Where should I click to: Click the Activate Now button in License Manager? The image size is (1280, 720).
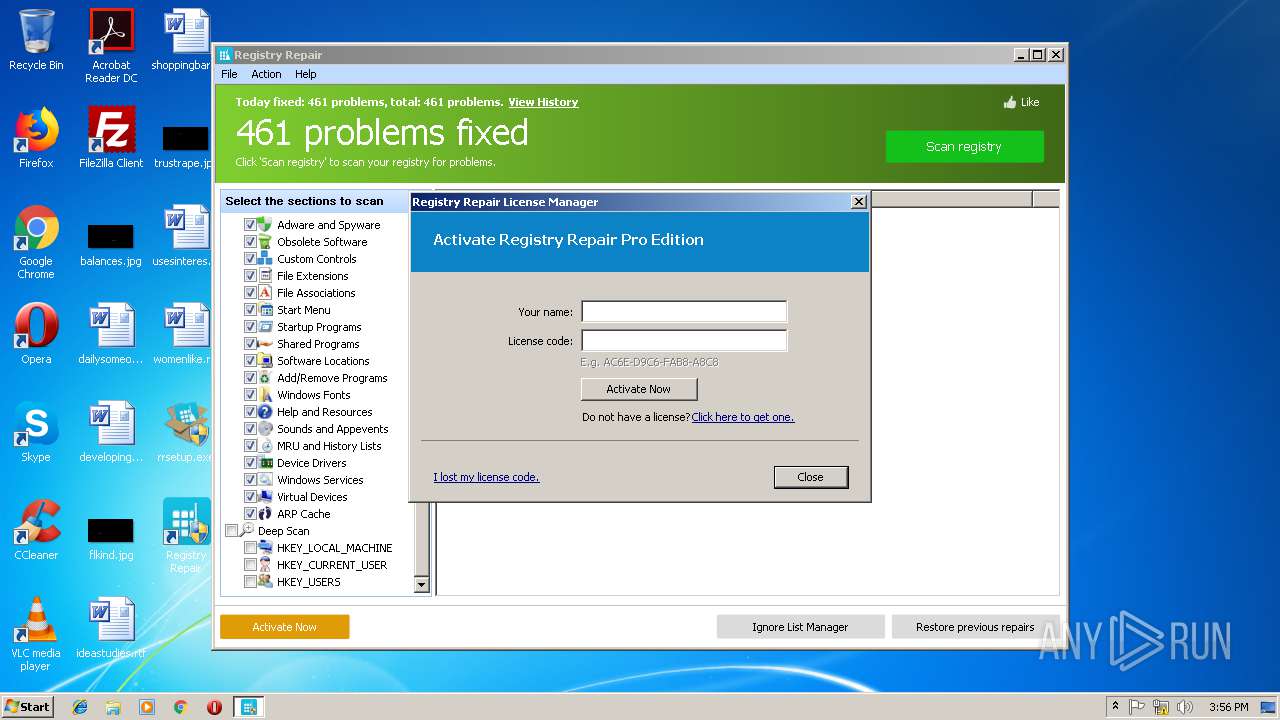(x=639, y=389)
